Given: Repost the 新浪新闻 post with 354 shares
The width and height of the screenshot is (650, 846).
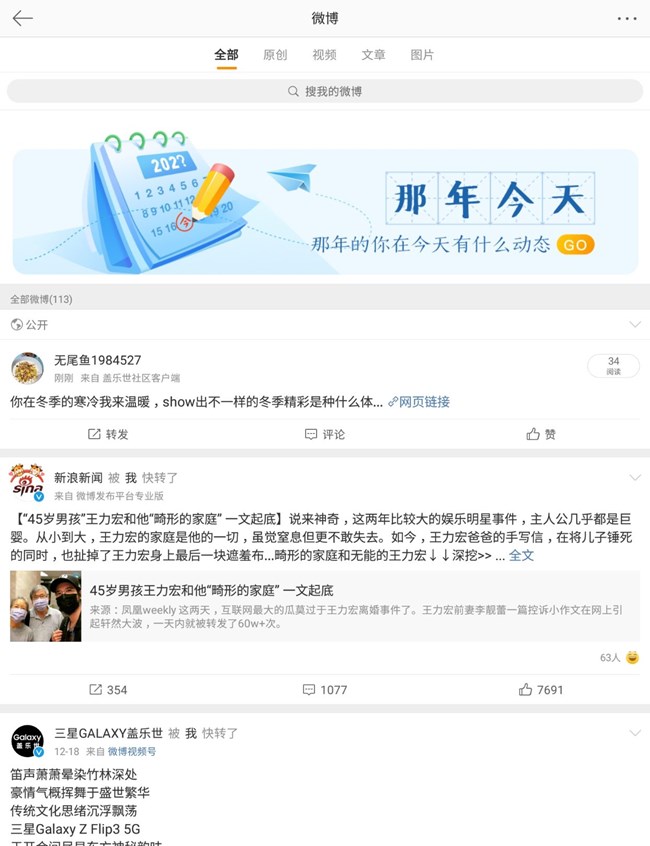Looking at the screenshot, I should (x=108, y=690).
